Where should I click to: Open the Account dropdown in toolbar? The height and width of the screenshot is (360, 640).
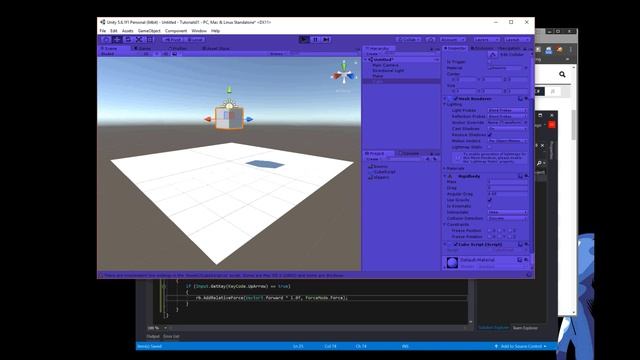tap(453, 40)
